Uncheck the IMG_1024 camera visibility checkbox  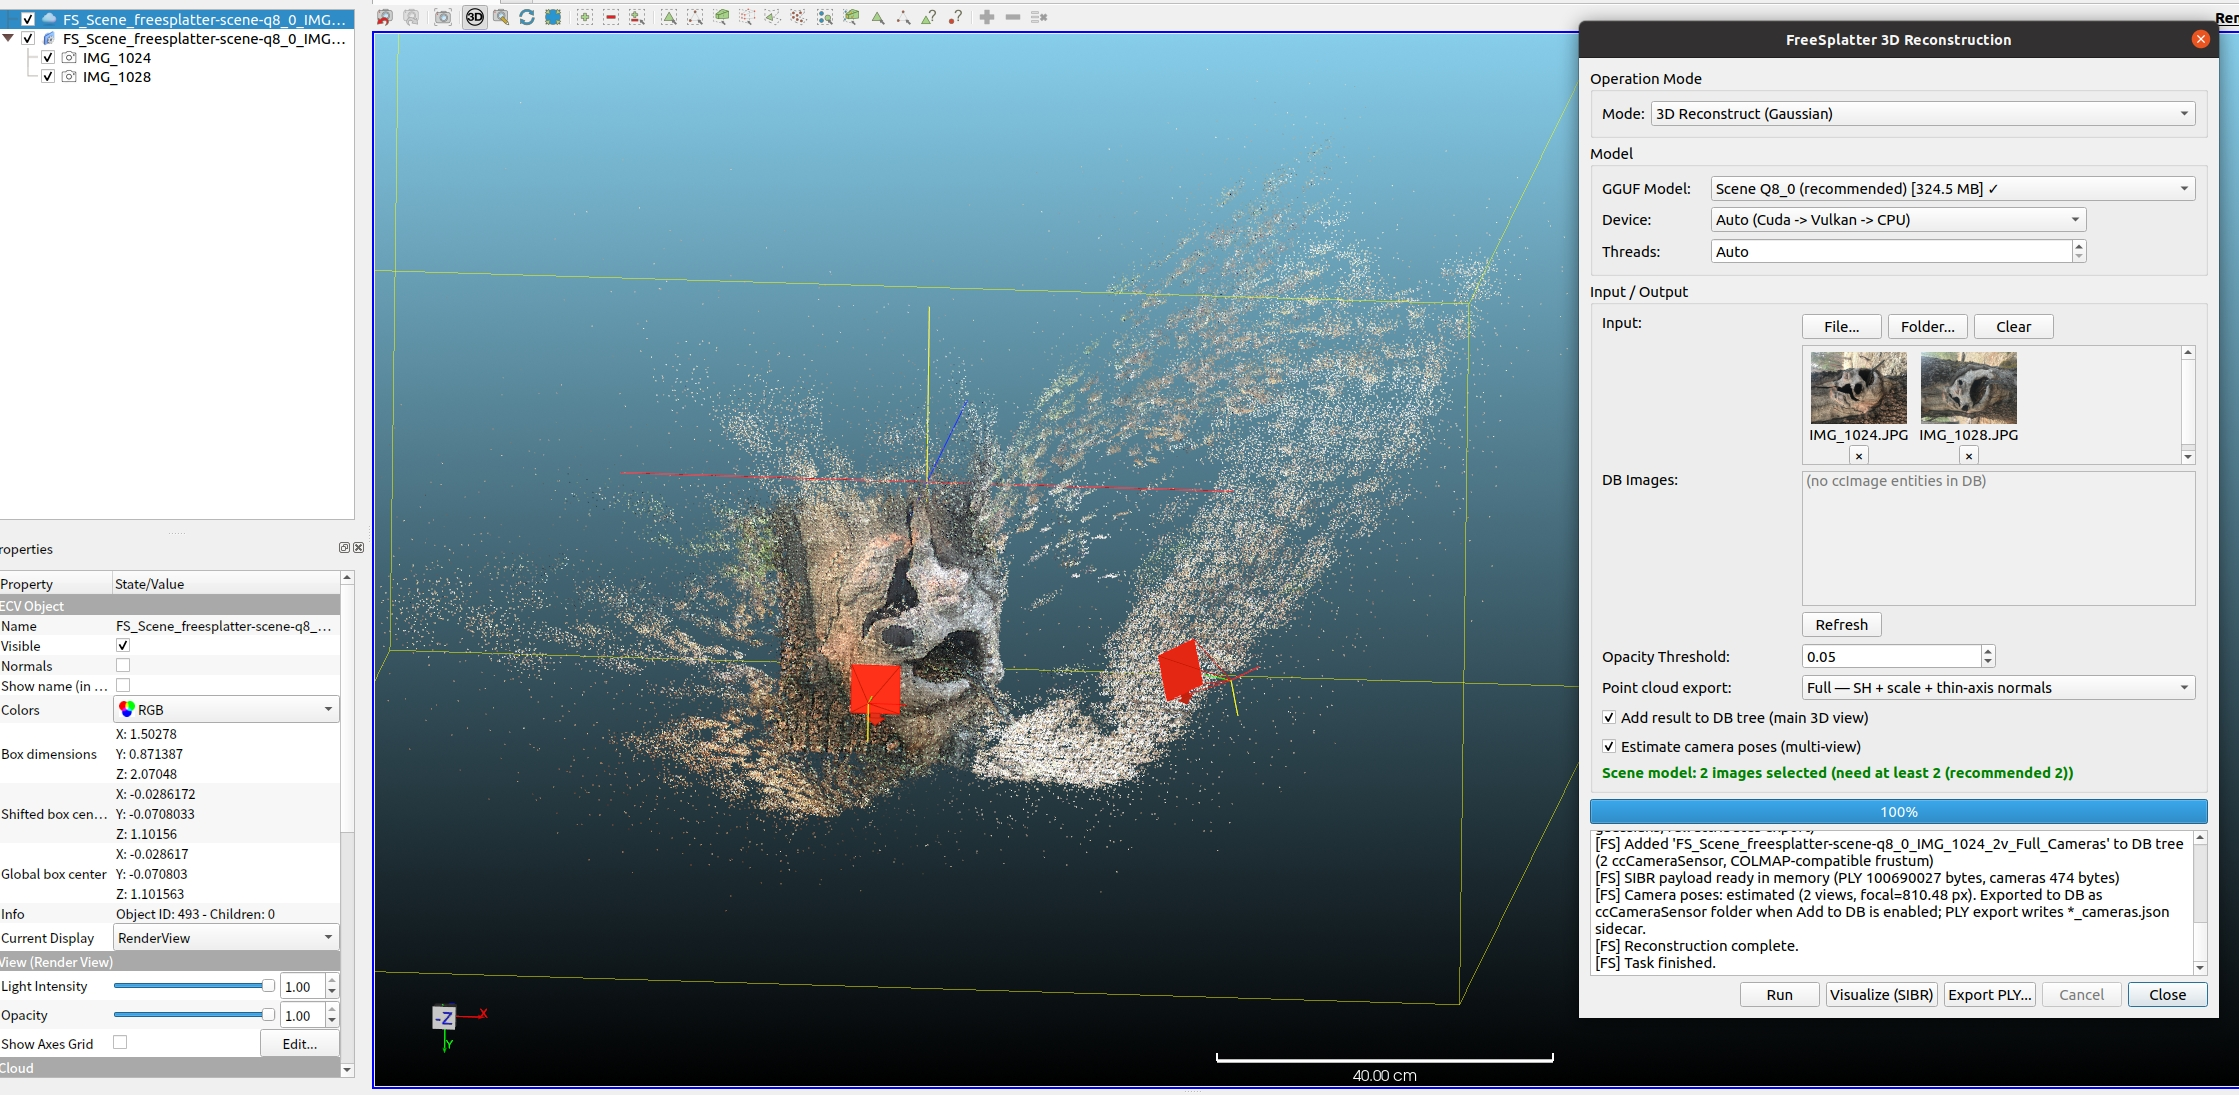click(x=48, y=58)
